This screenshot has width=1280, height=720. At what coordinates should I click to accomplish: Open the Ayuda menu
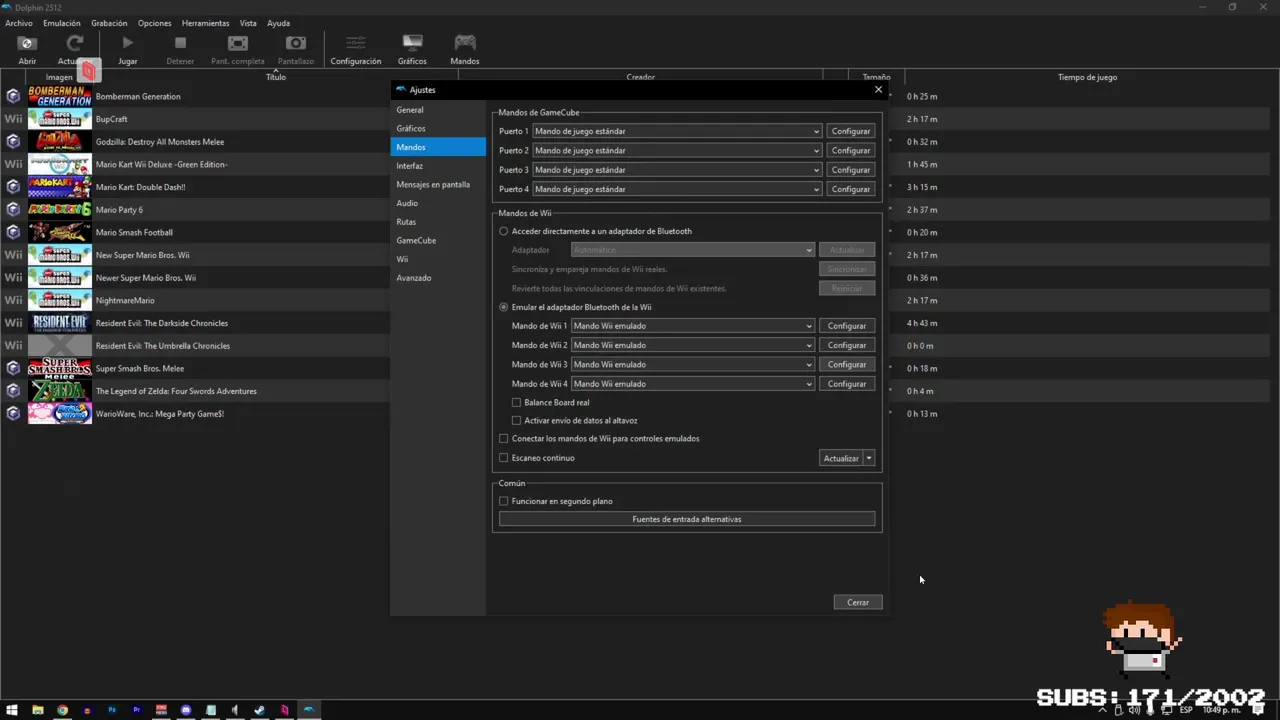[279, 23]
